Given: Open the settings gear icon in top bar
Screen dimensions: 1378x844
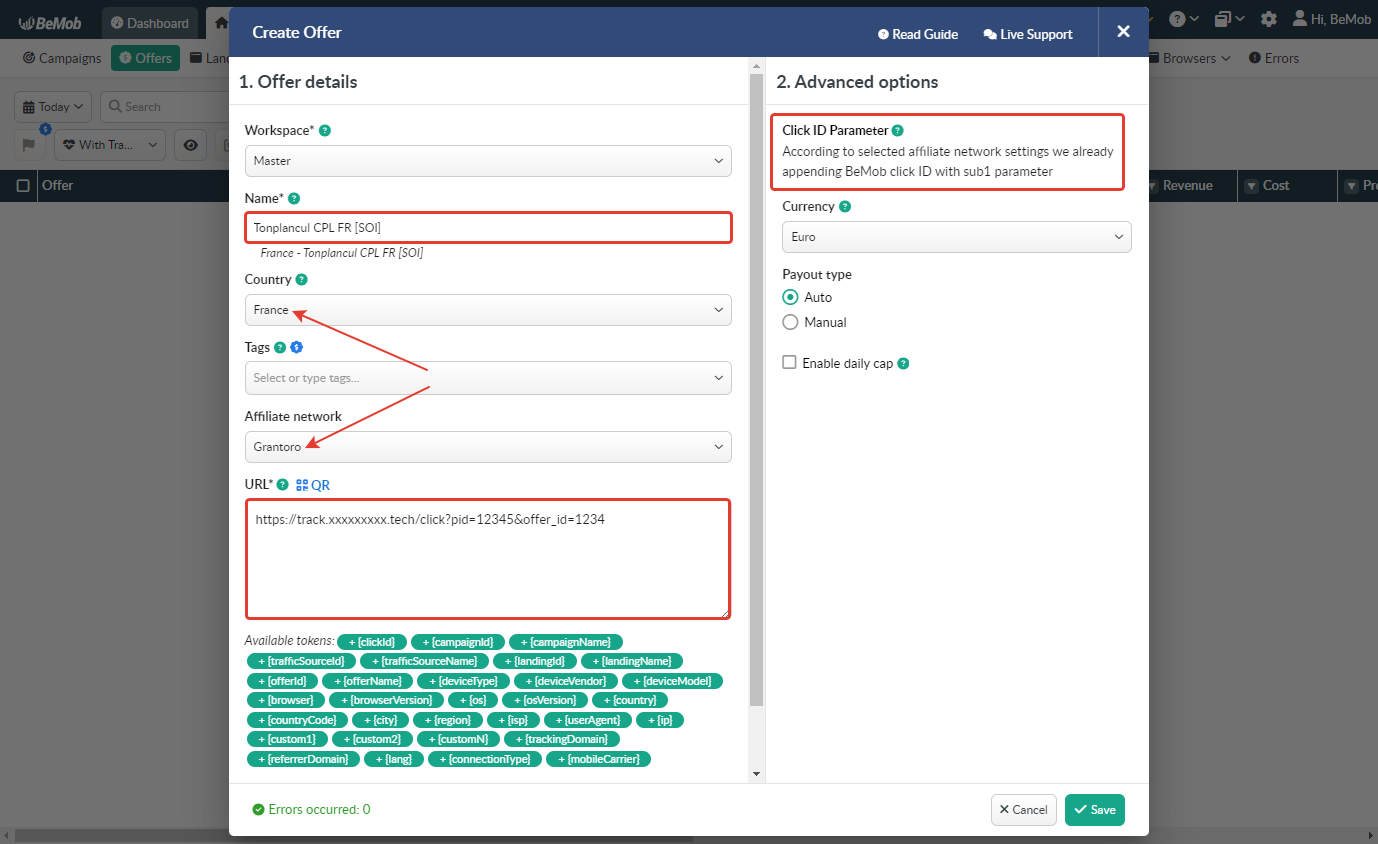Looking at the screenshot, I should pos(1268,18).
